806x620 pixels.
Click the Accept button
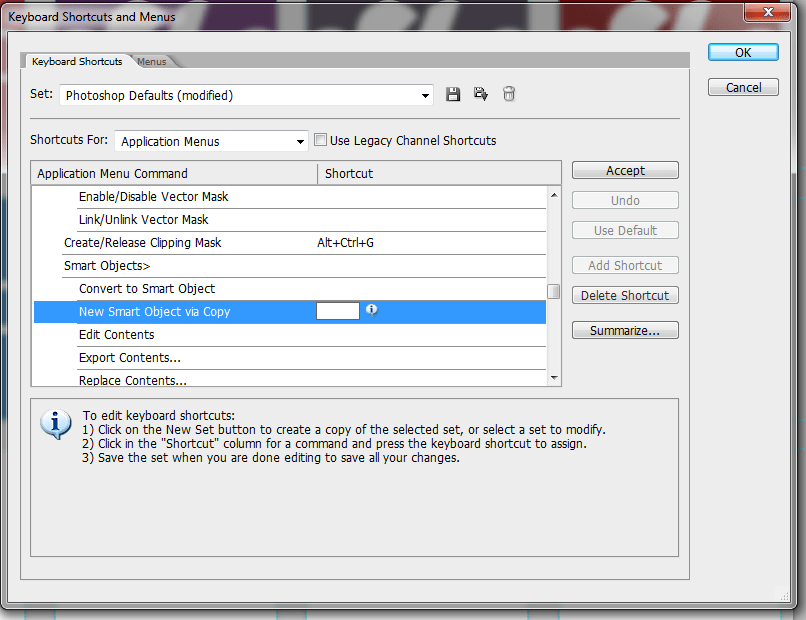[x=624, y=170]
